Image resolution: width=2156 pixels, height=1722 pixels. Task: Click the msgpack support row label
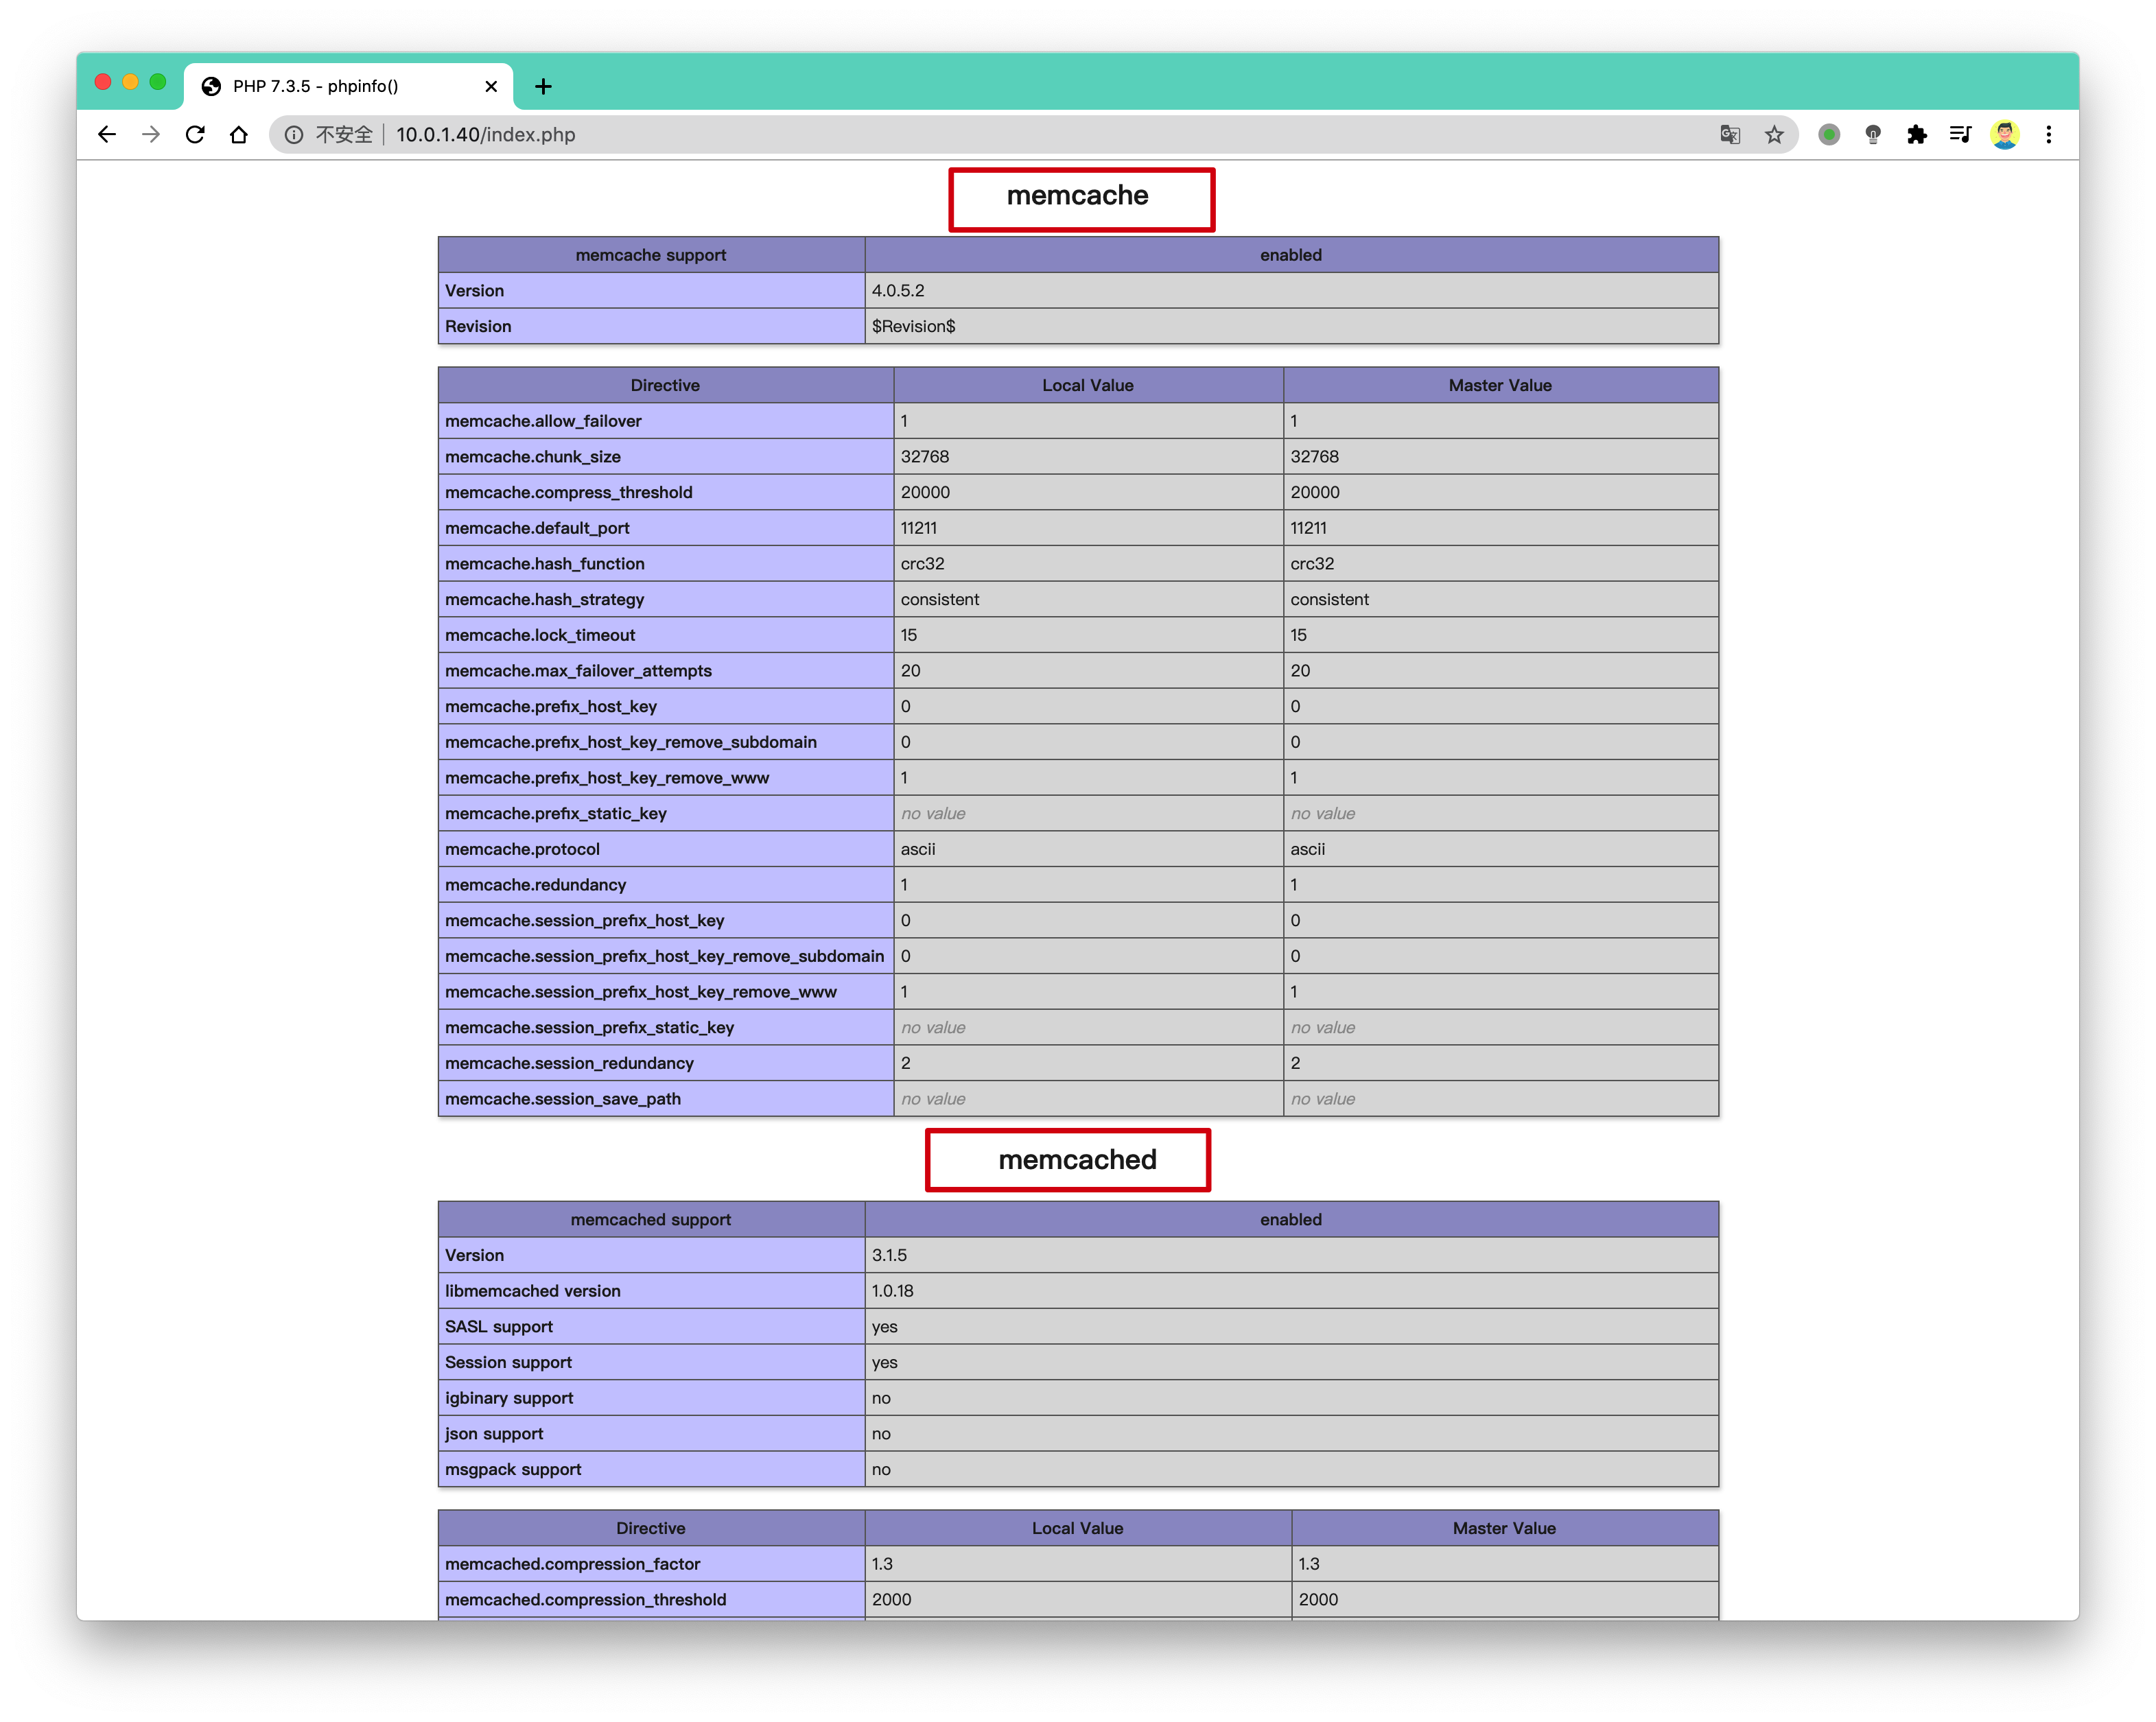513,1469
